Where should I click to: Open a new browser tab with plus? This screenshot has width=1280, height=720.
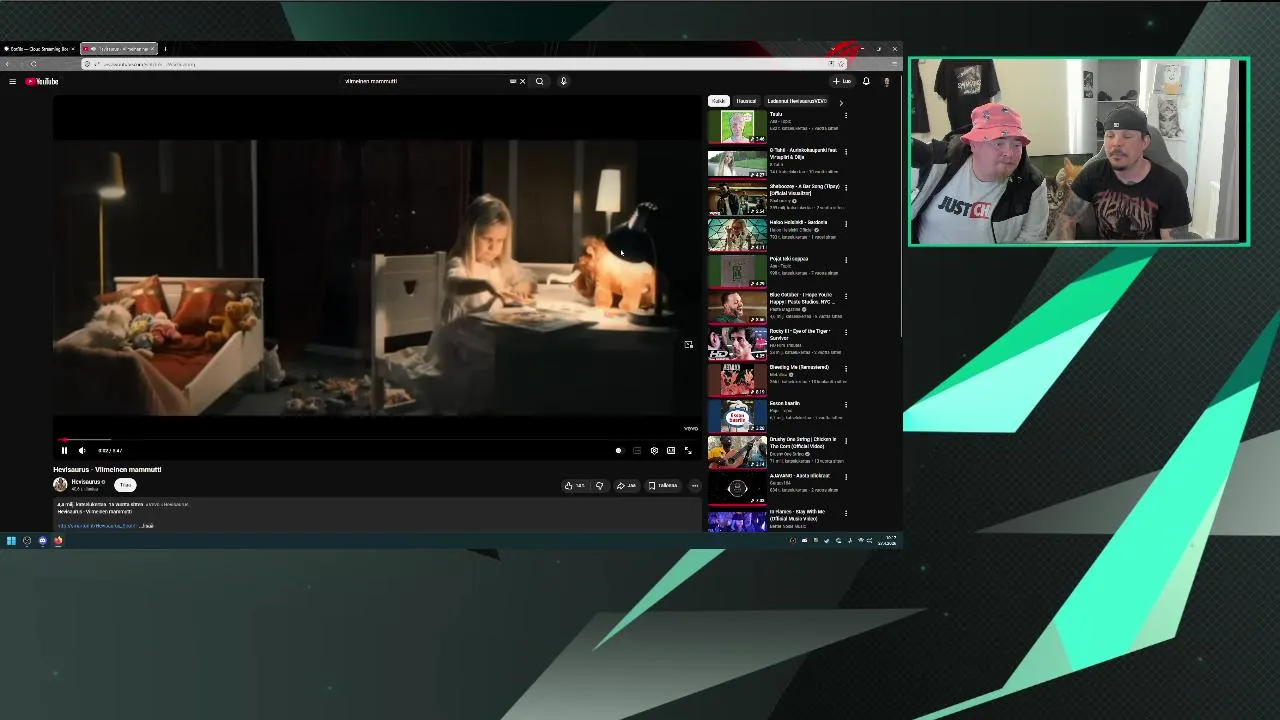(165, 48)
